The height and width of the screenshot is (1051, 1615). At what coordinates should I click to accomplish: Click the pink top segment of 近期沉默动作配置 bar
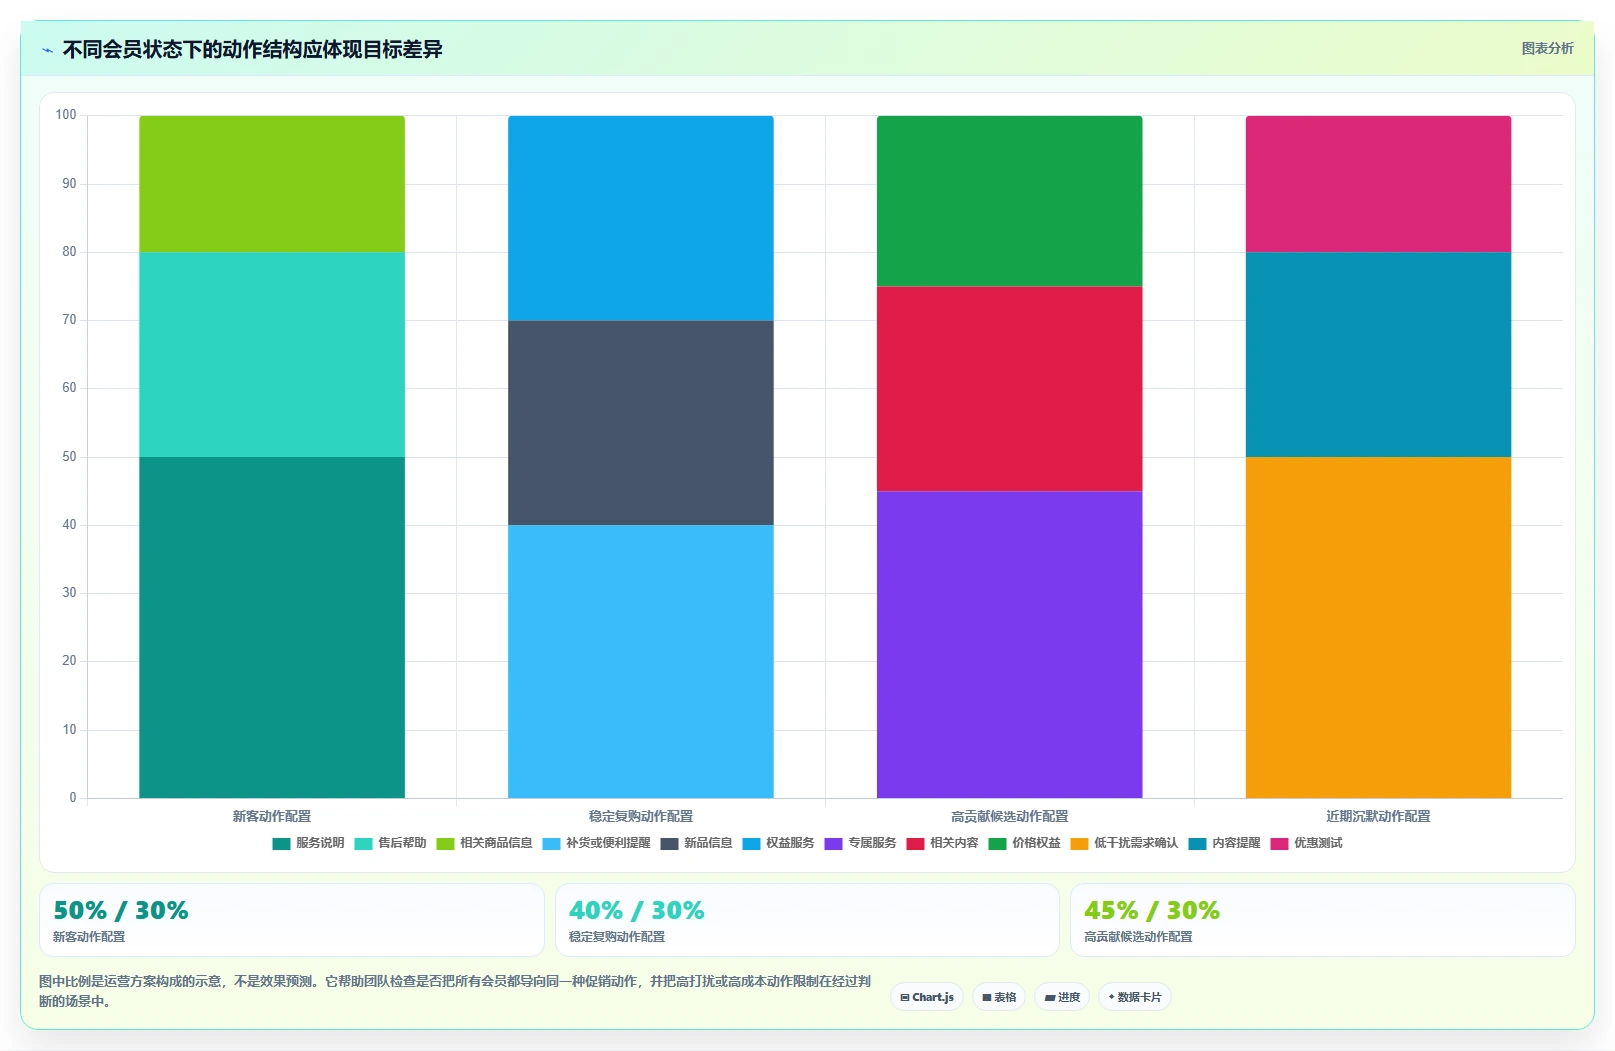[1378, 184]
